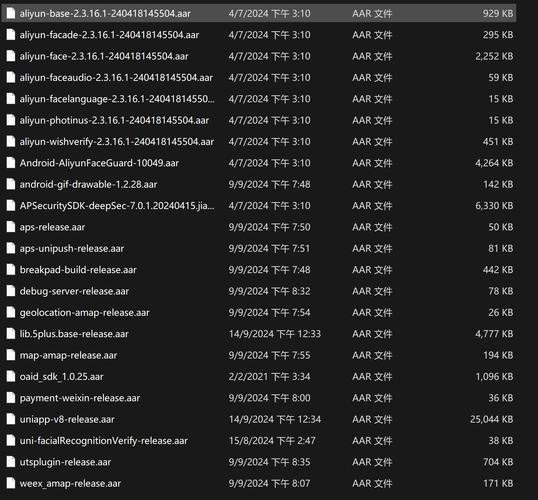Select utsplugin-release.aar in the list
This screenshot has width=538, height=500.
pyautogui.click(x=65, y=462)
